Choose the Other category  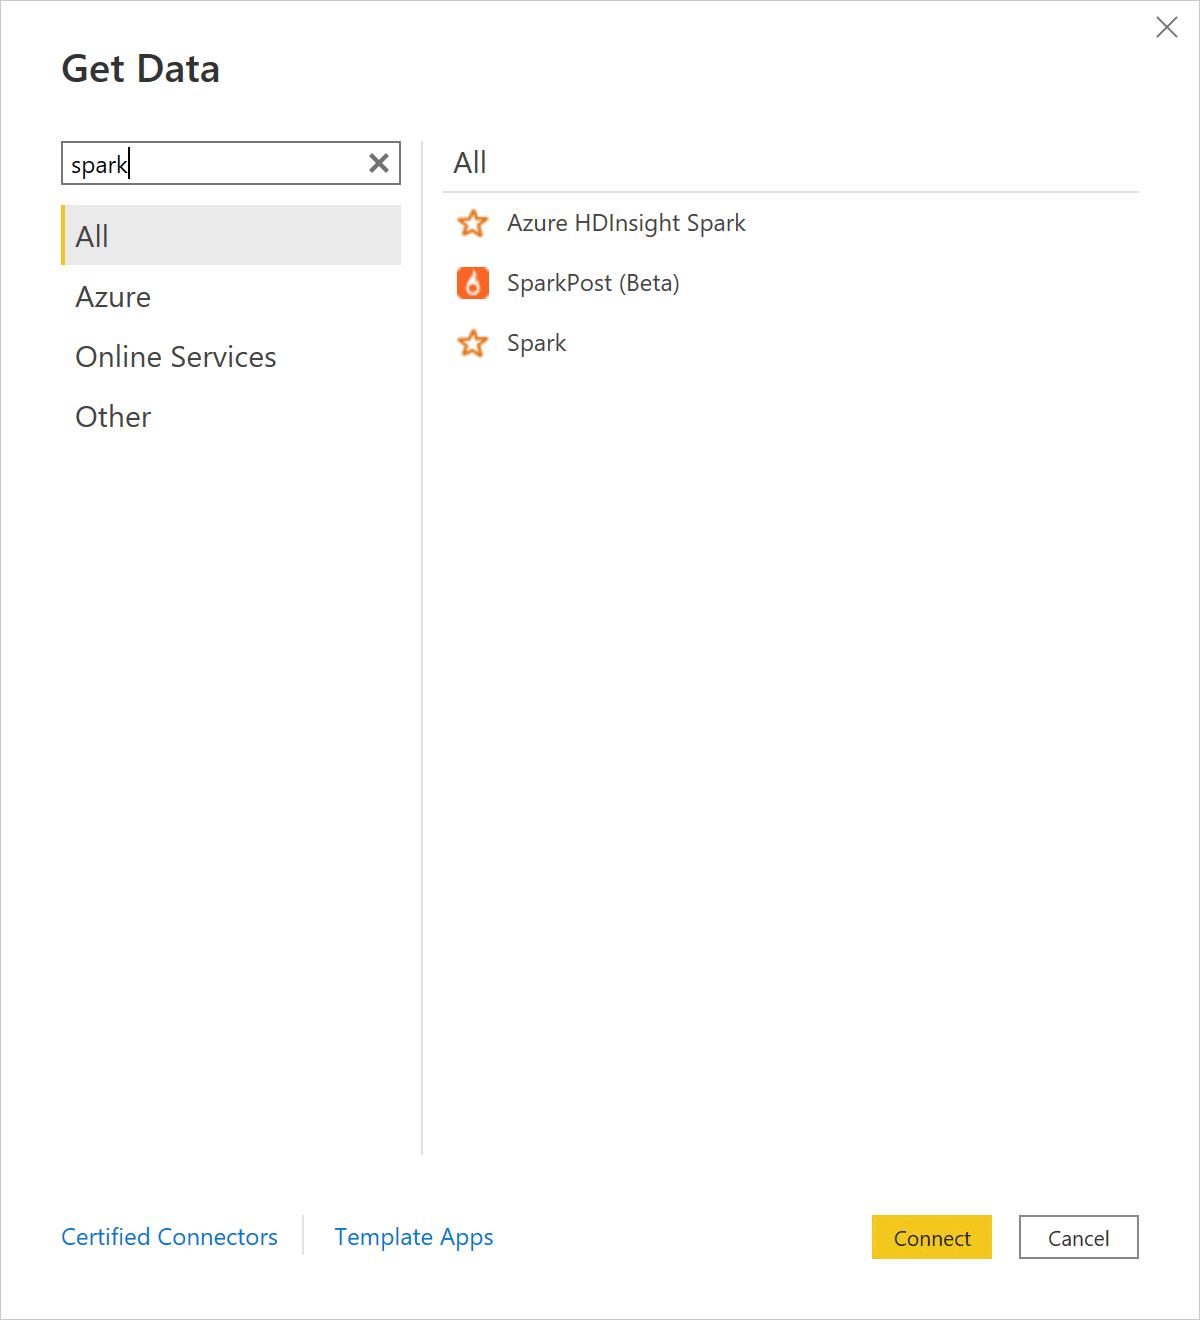(x=113, y=417)
